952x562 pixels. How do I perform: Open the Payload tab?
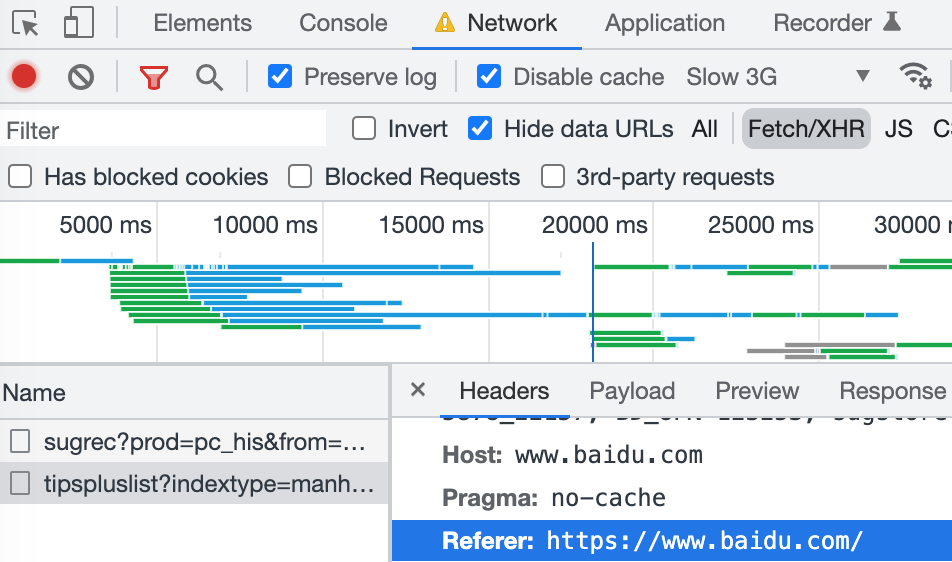(x=632, y=391)
